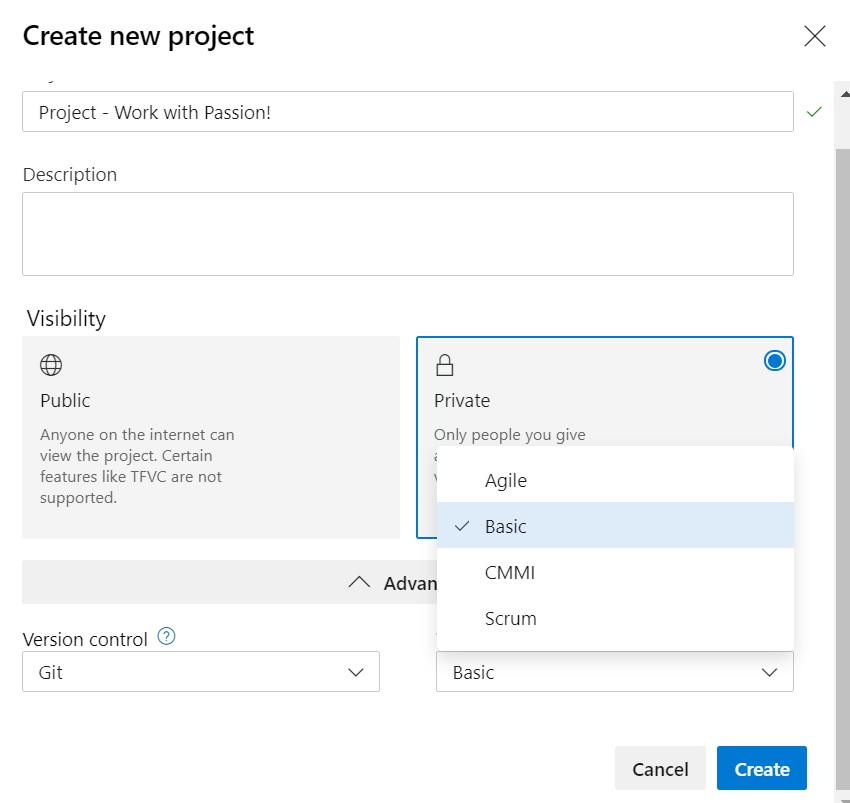
Task: Select the Private visibility radio button
Action: tap(774, 361)
